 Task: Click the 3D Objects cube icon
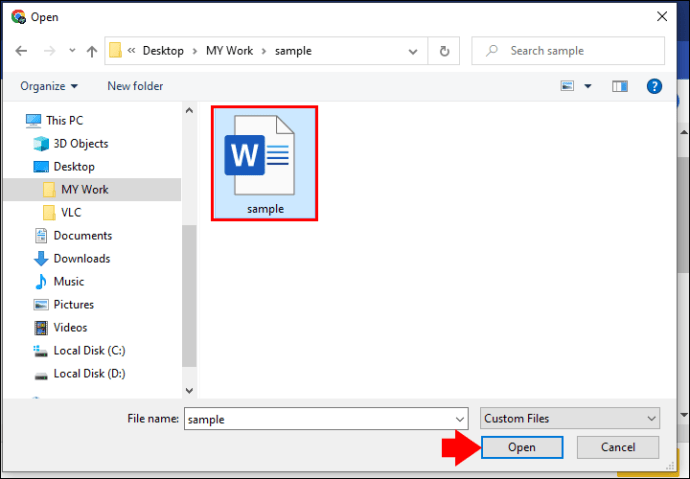(x=41, y=144)
